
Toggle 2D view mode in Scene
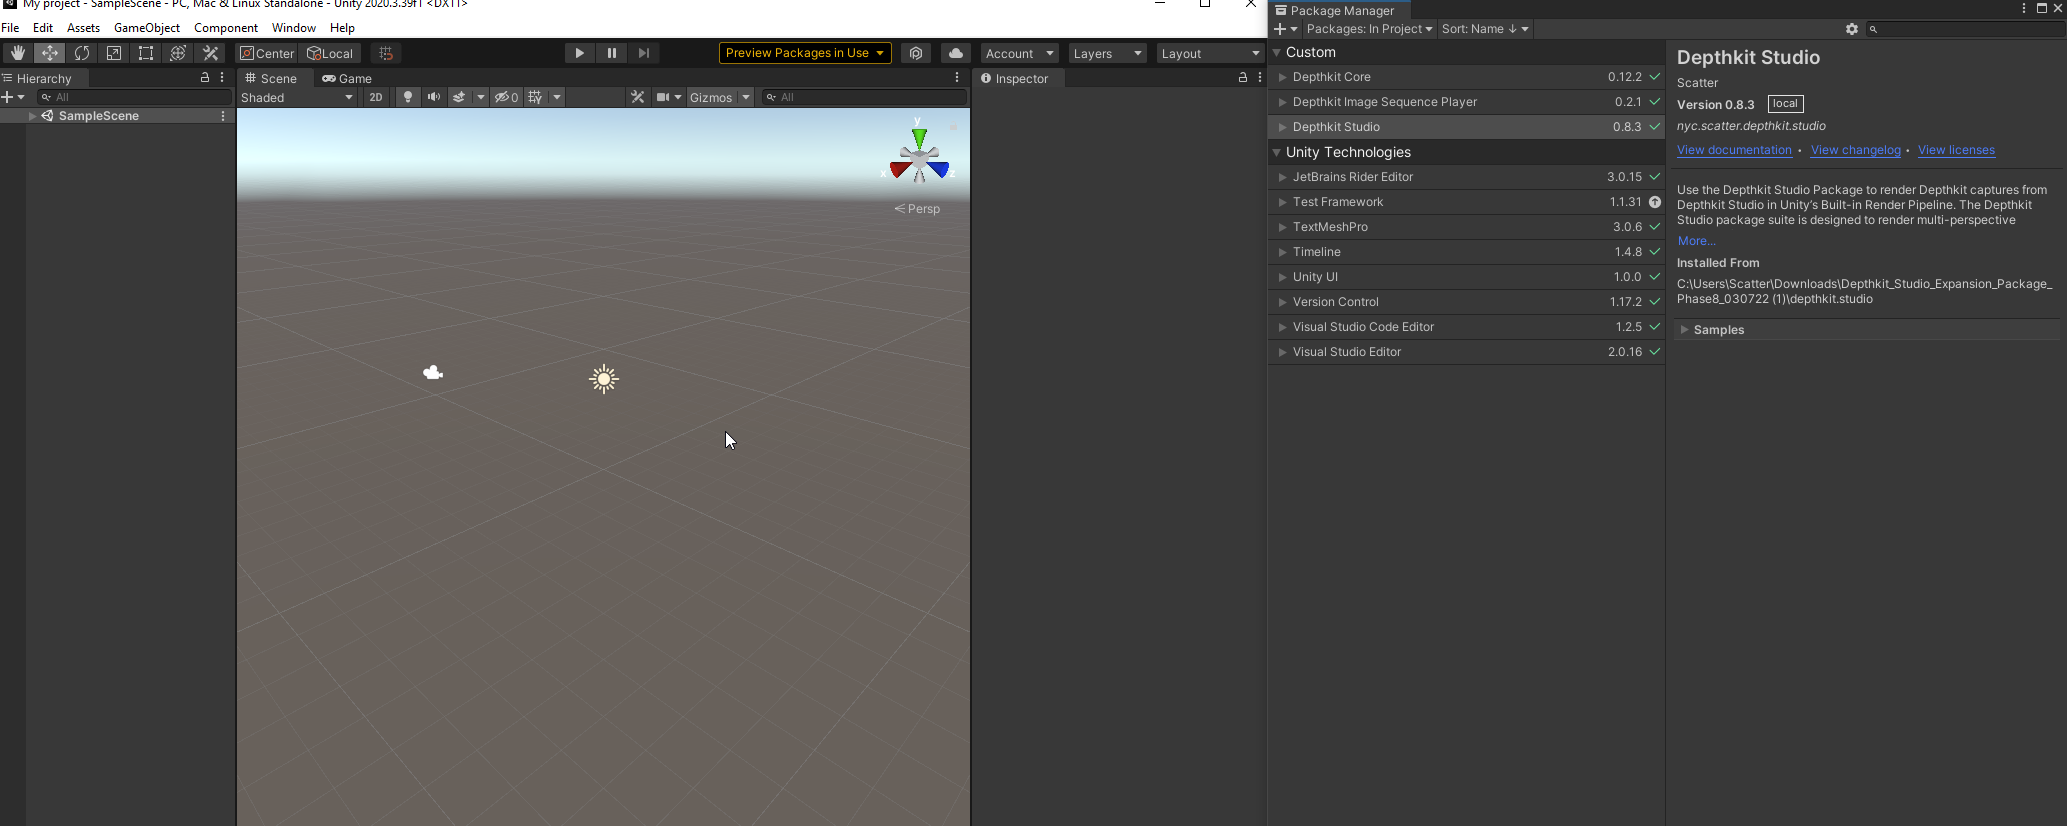pos(376,97)
